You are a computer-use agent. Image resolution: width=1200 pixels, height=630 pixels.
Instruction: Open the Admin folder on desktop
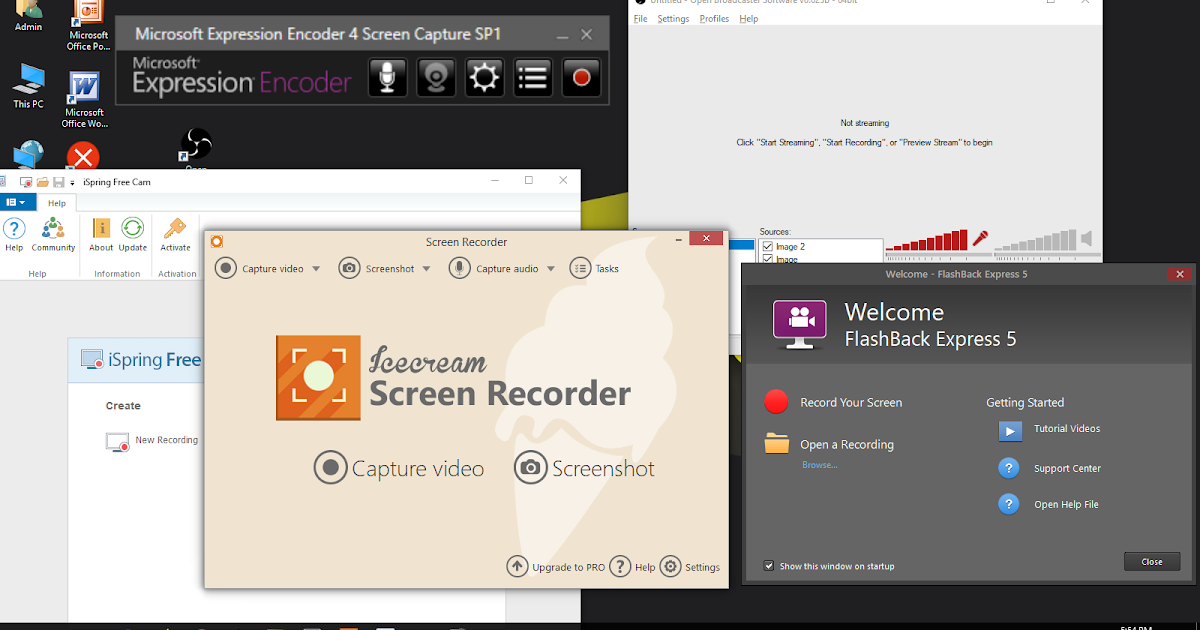click(29, 16)
